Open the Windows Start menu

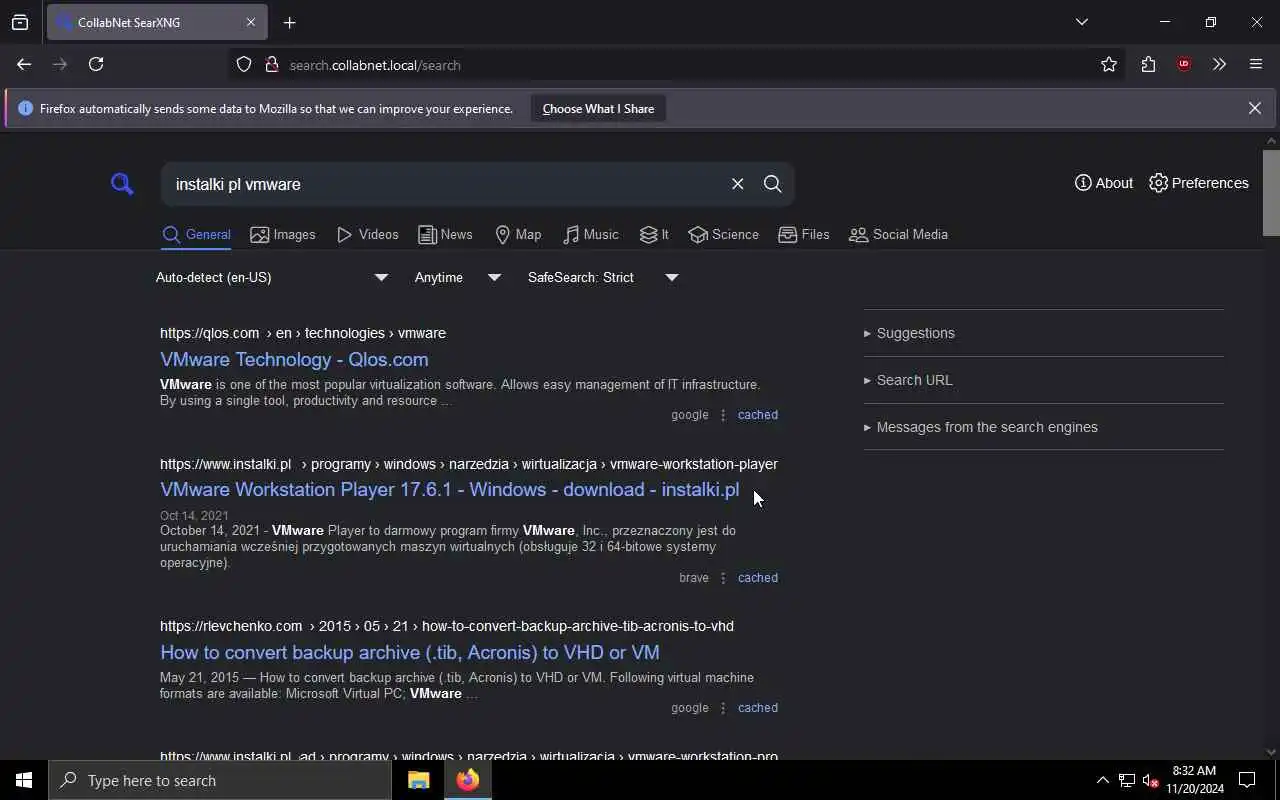(x=24, y=780)
